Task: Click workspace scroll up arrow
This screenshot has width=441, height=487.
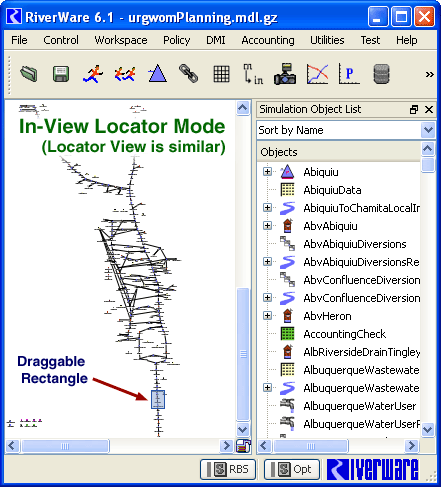Action: click(243, 108)
